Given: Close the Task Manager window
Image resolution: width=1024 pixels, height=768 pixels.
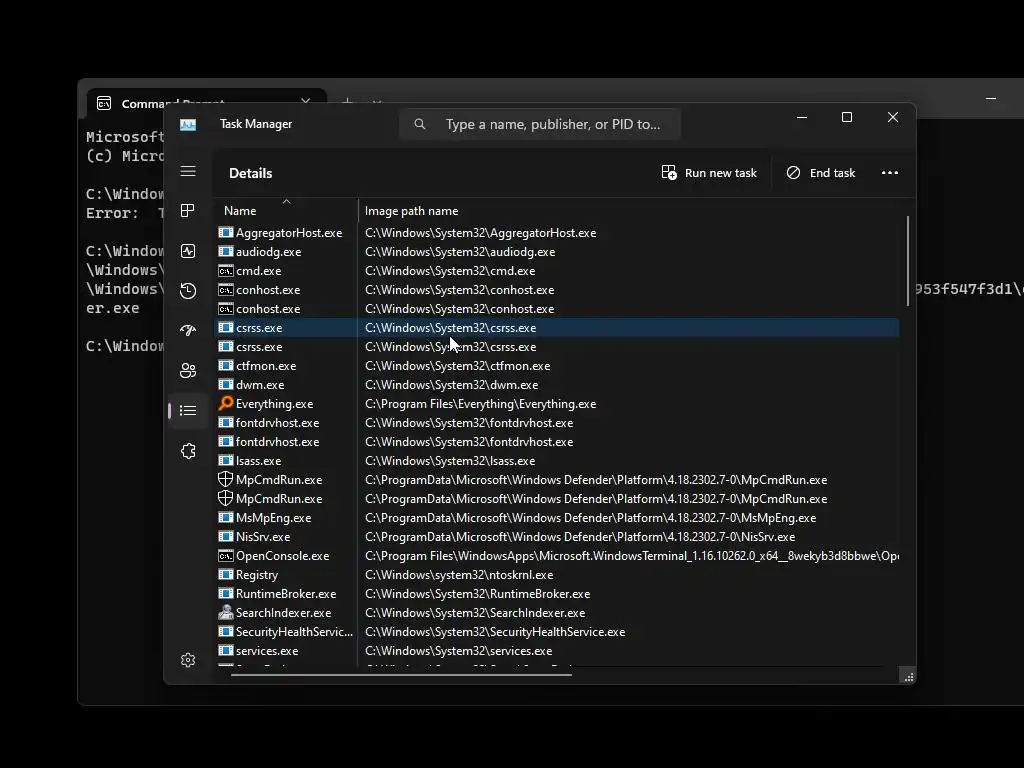Looking at the screenshot, I should 893,118.
